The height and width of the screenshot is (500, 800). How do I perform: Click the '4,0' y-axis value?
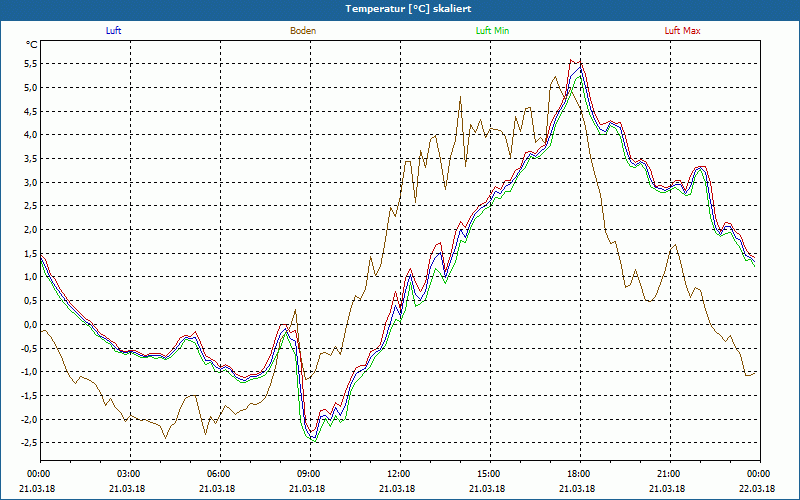[31, 135]
